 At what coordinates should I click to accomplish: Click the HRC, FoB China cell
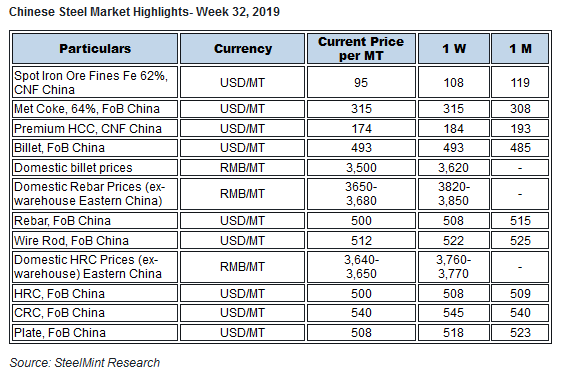[x=95, y=293]
